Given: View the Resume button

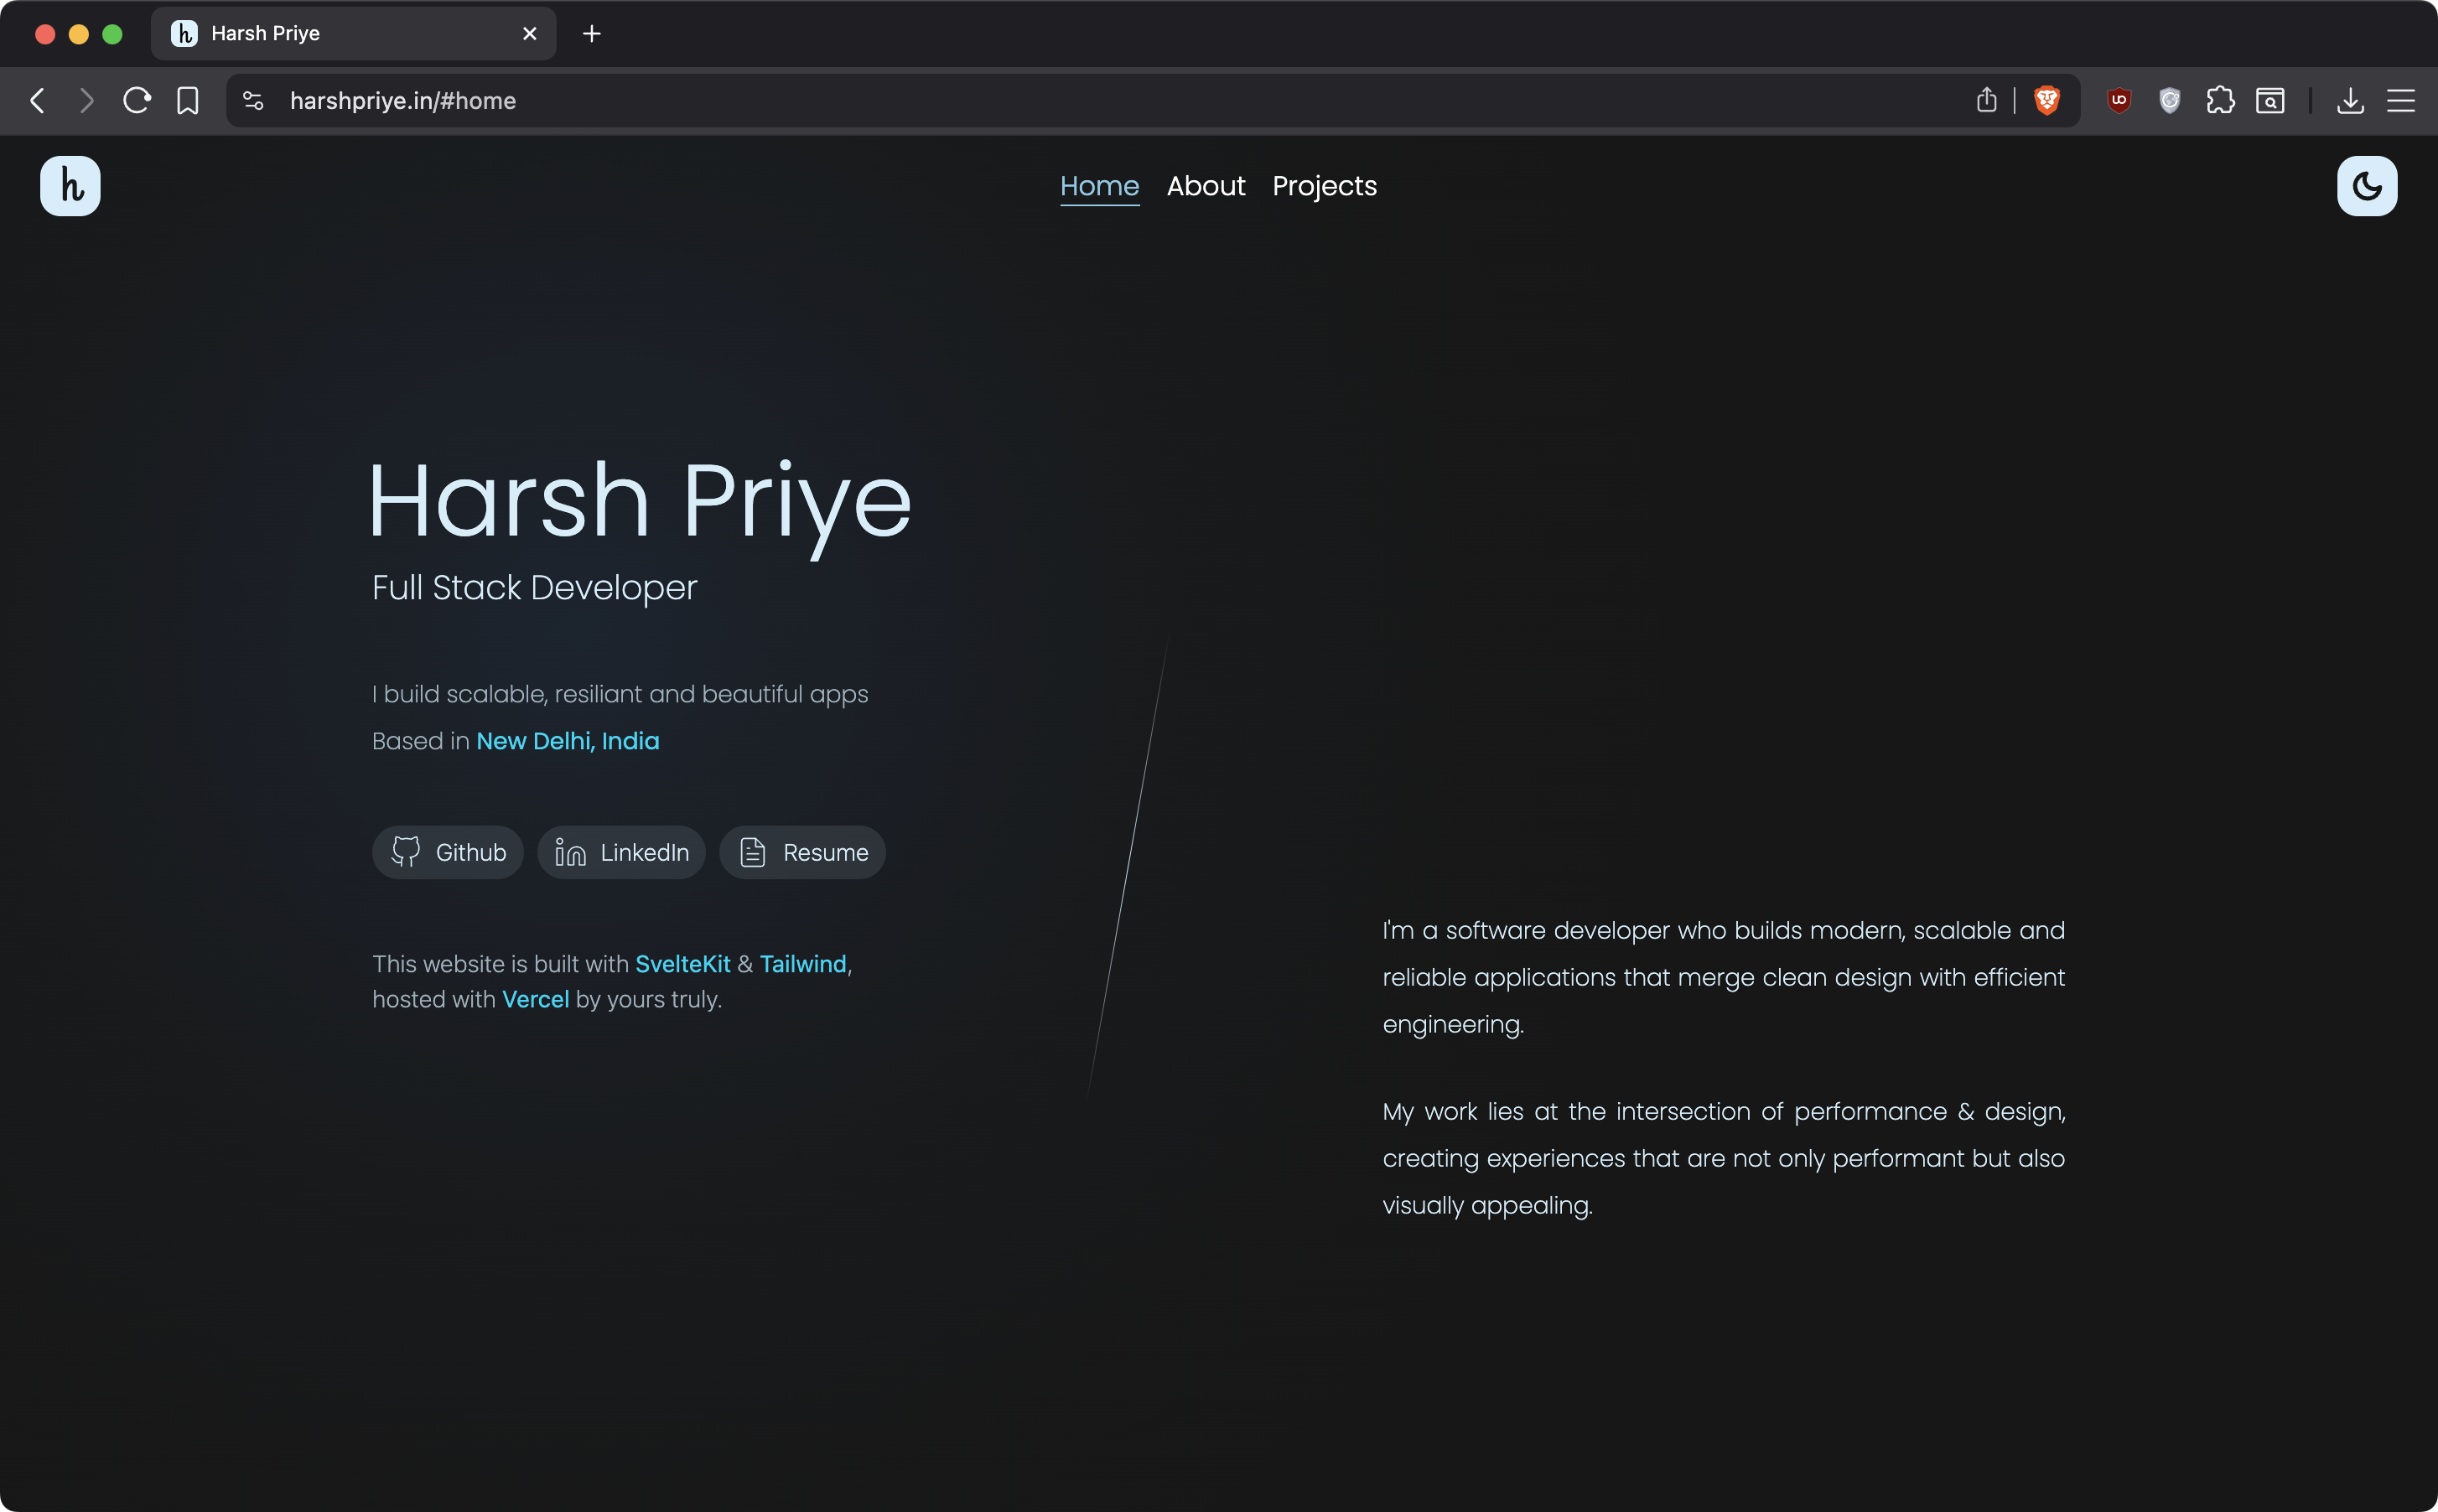Looking at the screenshot, I should (x=802, y=852).
